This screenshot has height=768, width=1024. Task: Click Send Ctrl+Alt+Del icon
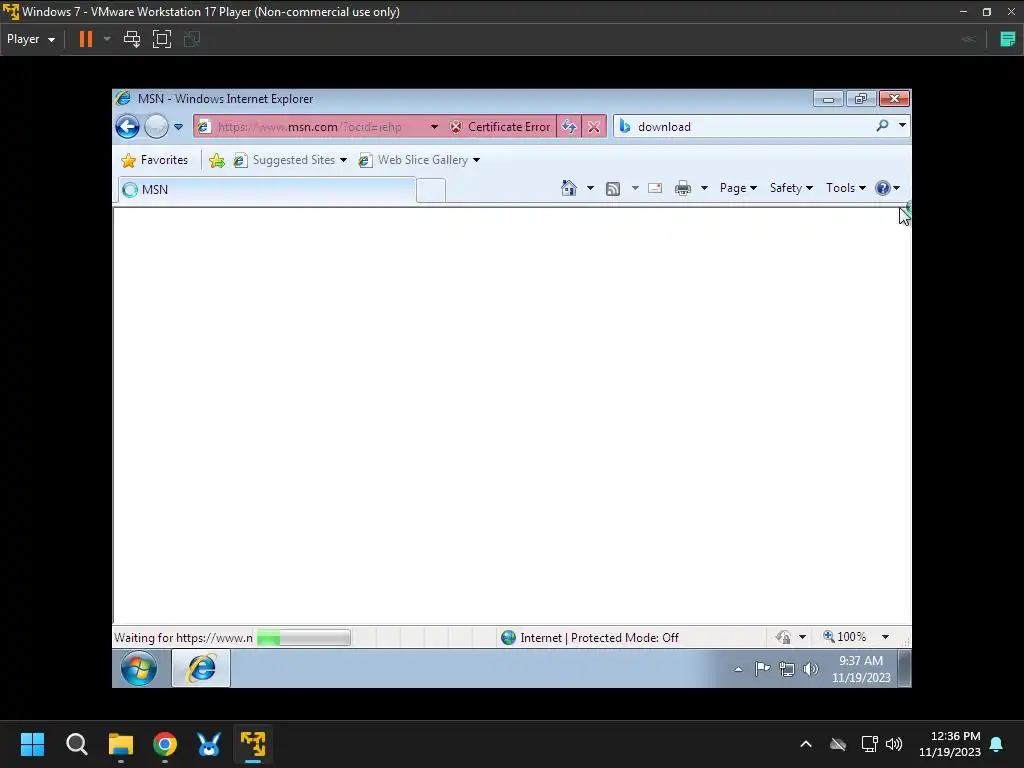(132, 39)
